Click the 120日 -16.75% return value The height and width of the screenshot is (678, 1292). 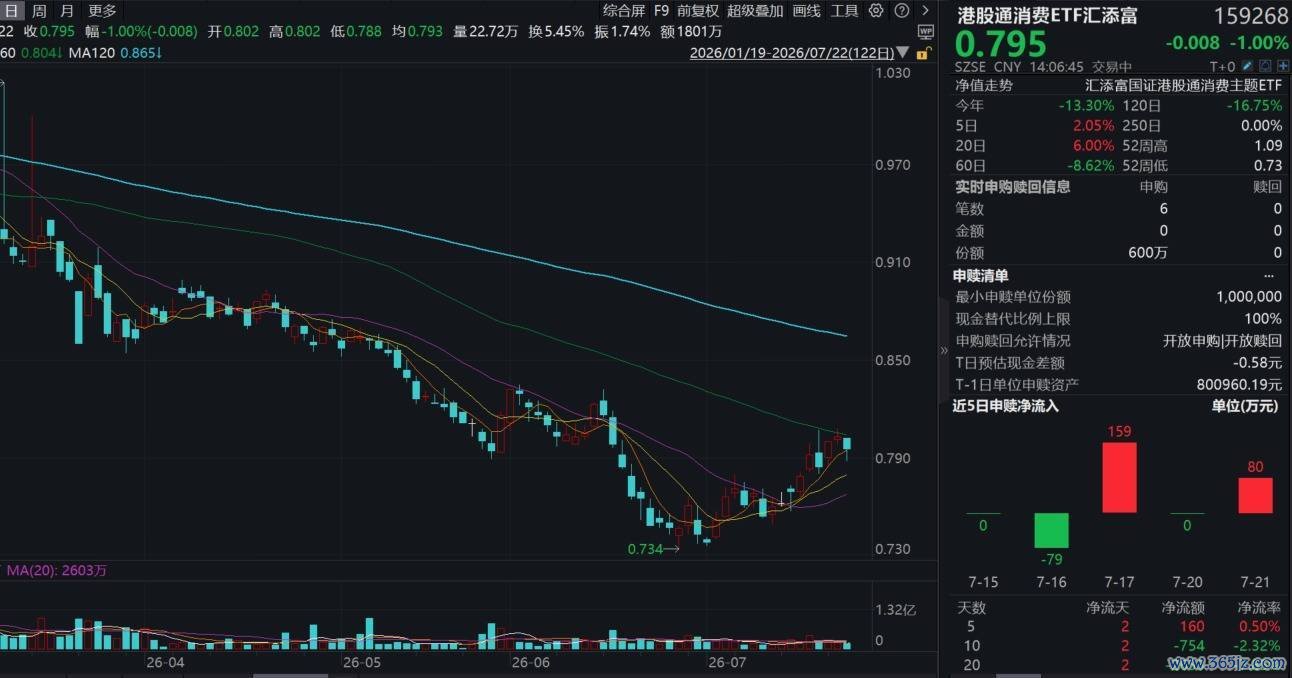point(1255,106)
